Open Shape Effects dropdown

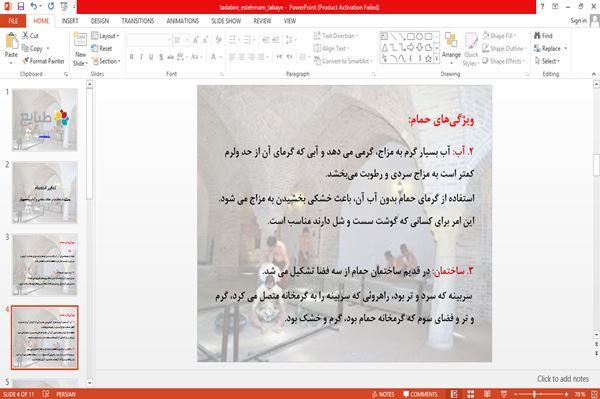click(x=504, y=61)
